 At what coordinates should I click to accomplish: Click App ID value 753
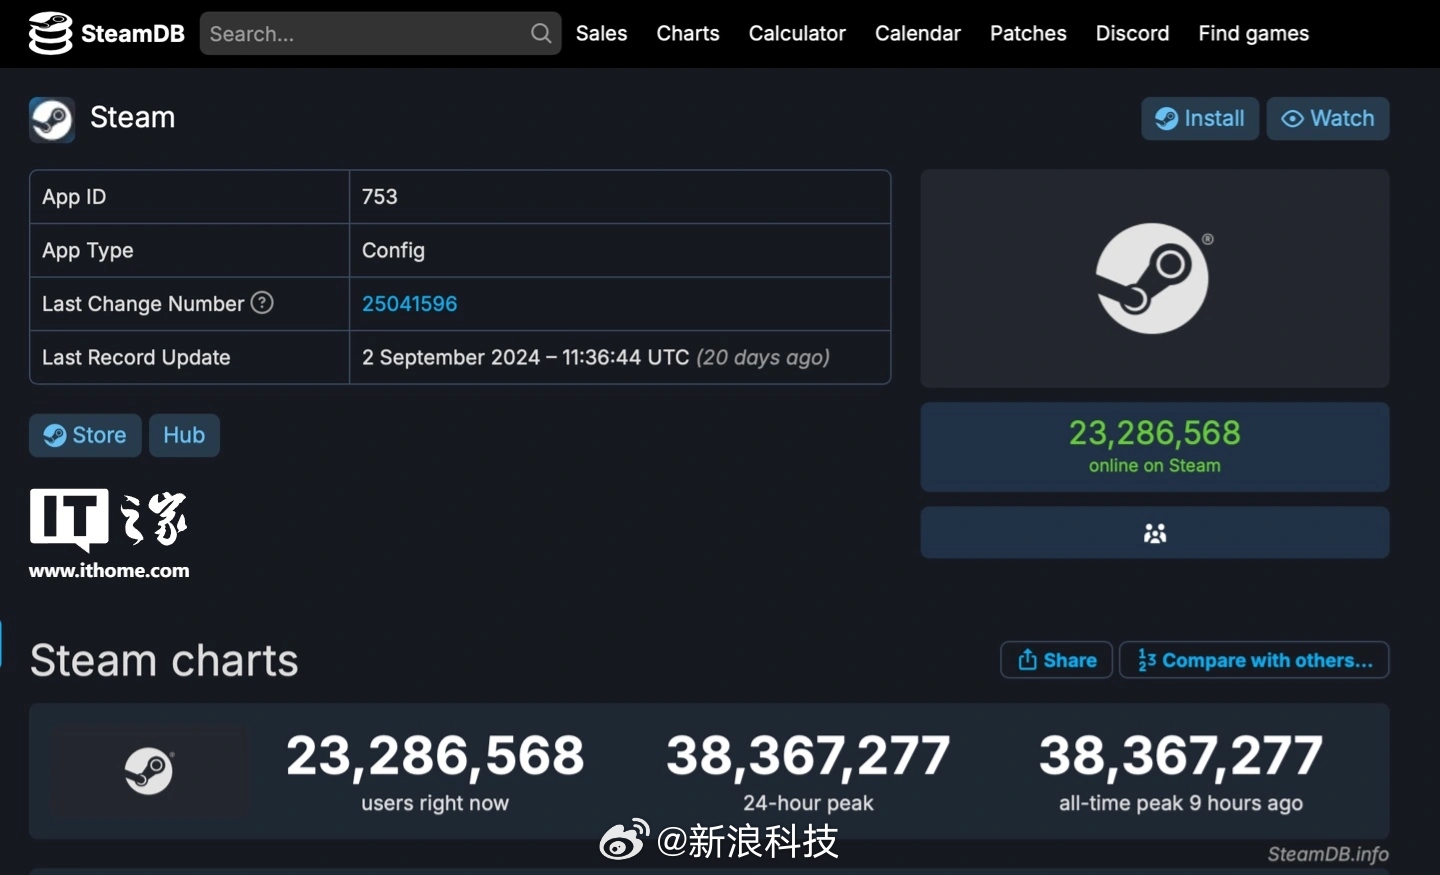pyautogui.click(x=380, y=197)
